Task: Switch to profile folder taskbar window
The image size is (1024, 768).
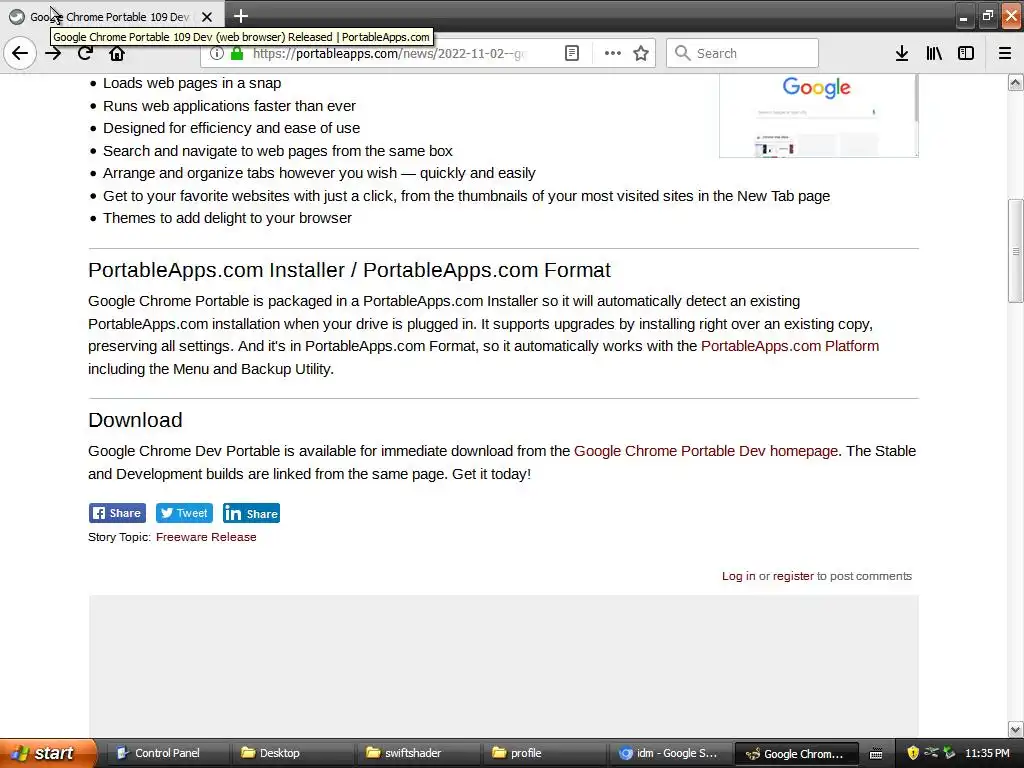Action: 543,753
